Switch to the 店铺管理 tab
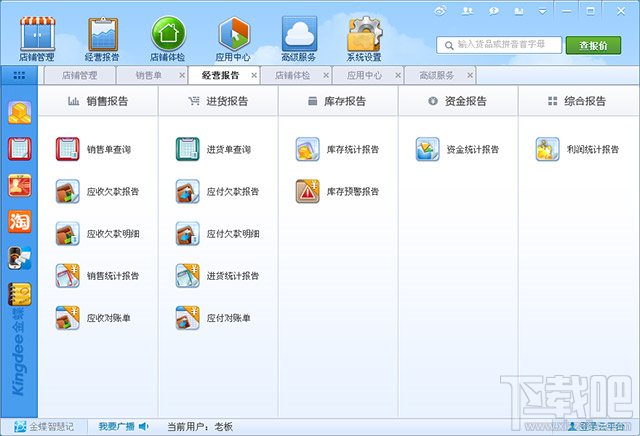The height and width of the screenshot is (436, 640). coord(80,76)
